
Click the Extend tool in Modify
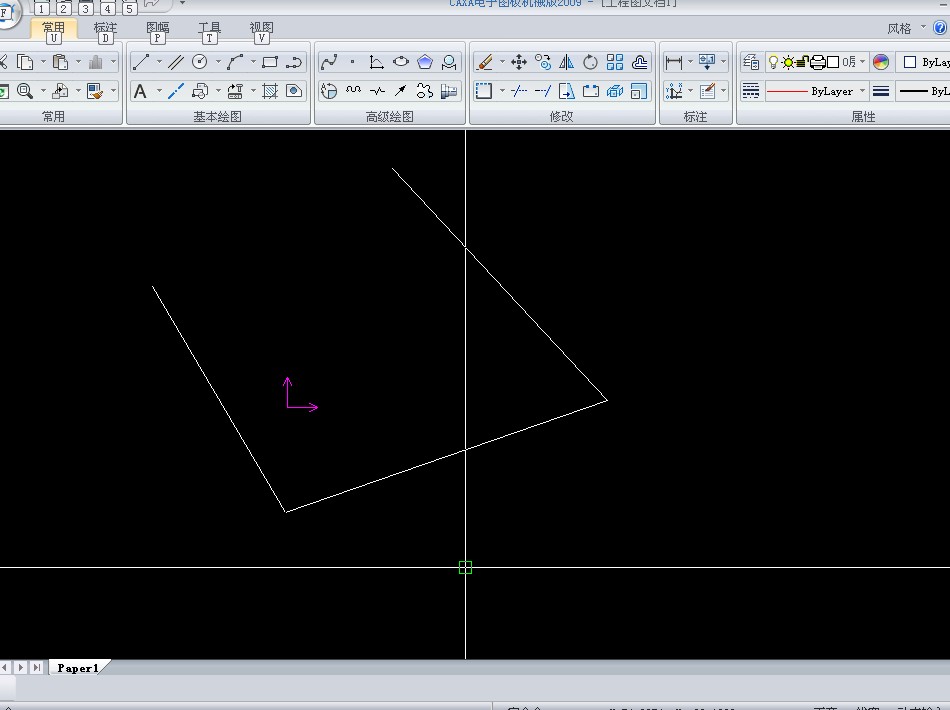543,91
